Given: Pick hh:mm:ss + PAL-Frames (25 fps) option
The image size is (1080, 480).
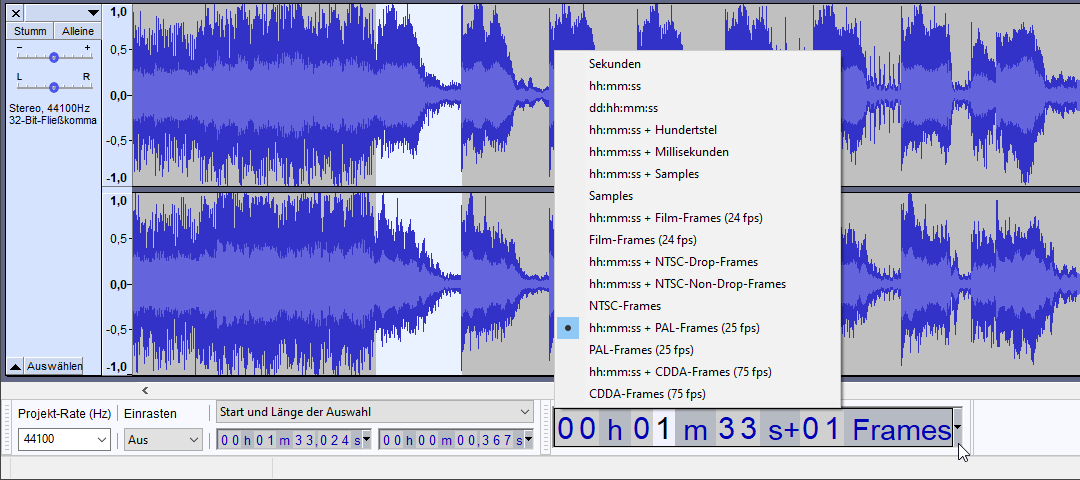Looking at the screenshot, I should coord(673,328).
